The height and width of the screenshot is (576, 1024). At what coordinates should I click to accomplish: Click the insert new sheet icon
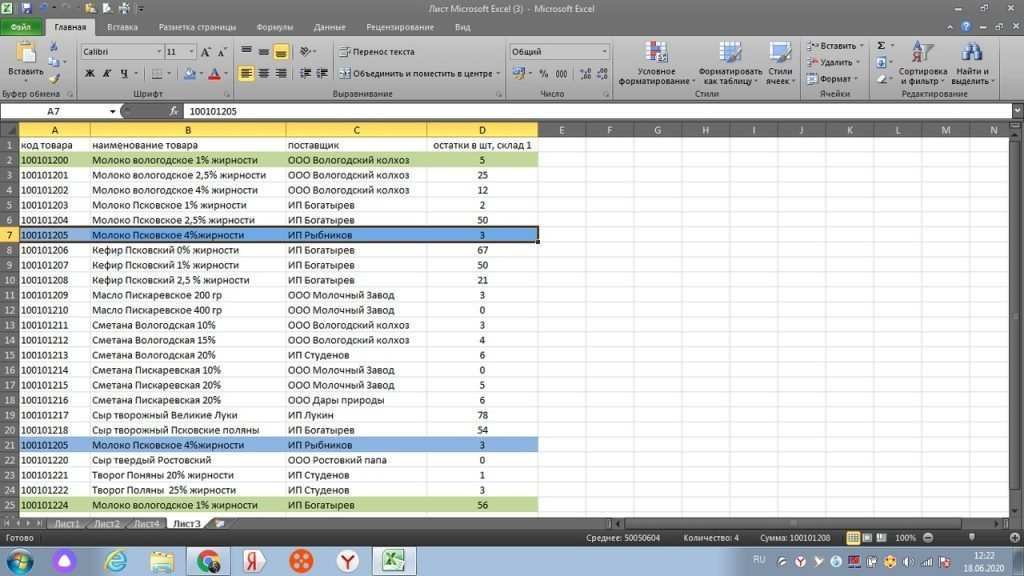(x=219, y=524)
